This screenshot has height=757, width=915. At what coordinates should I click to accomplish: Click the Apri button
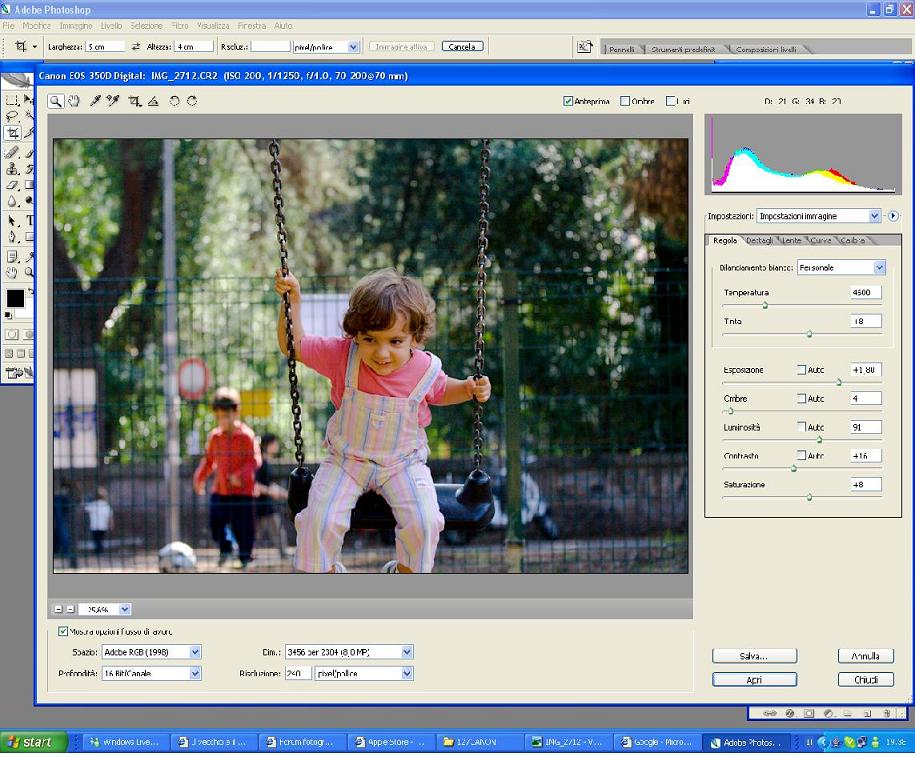pyautogui.click(x=754, y=680)
